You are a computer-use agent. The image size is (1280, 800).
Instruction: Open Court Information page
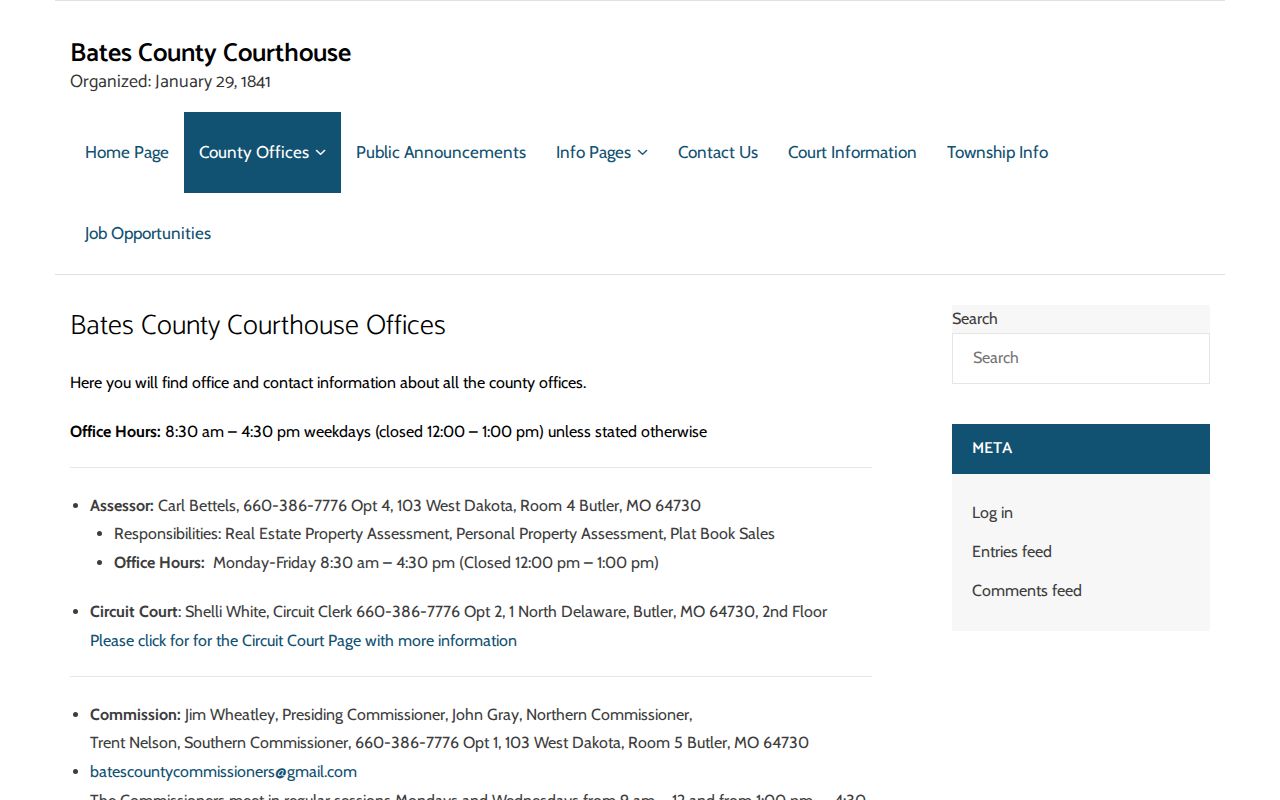click(852, 152)
